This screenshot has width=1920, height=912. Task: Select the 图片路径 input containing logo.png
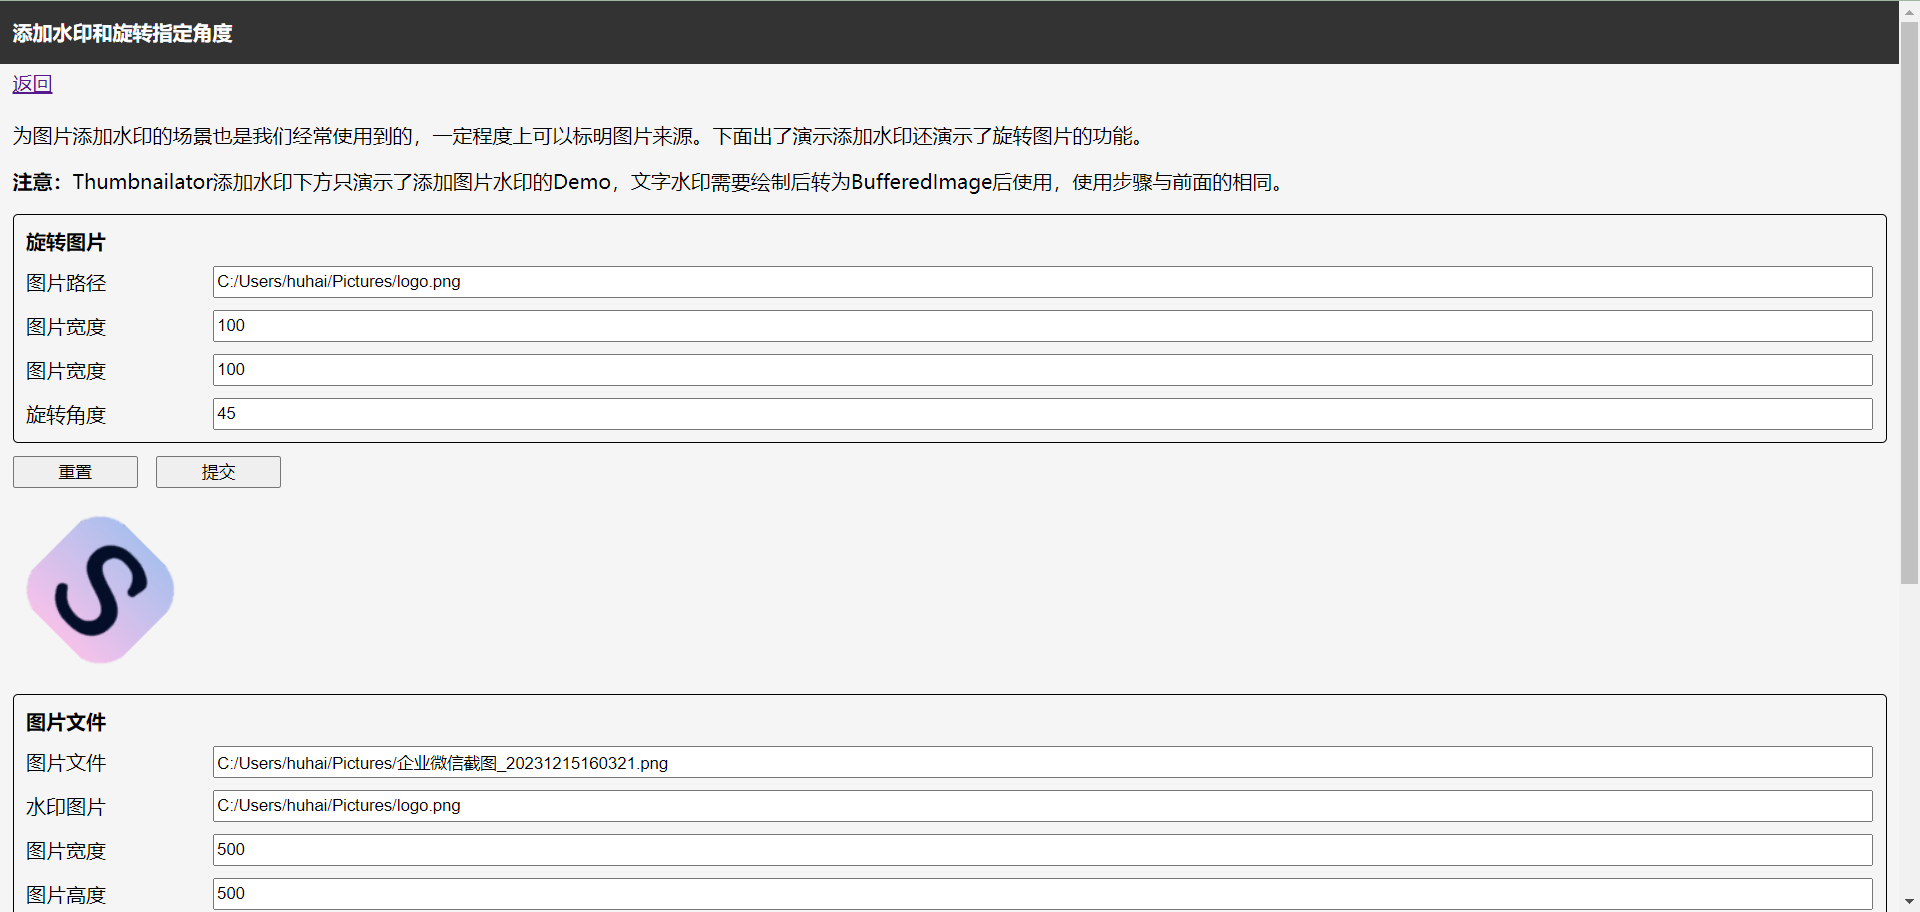tap(700, 282)
